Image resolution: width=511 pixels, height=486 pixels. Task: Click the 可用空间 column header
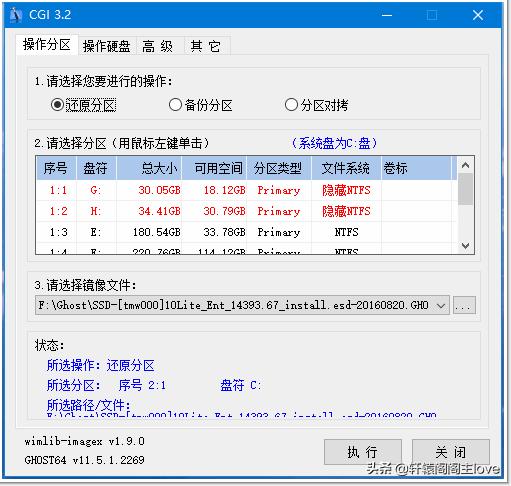coord(214,168)
